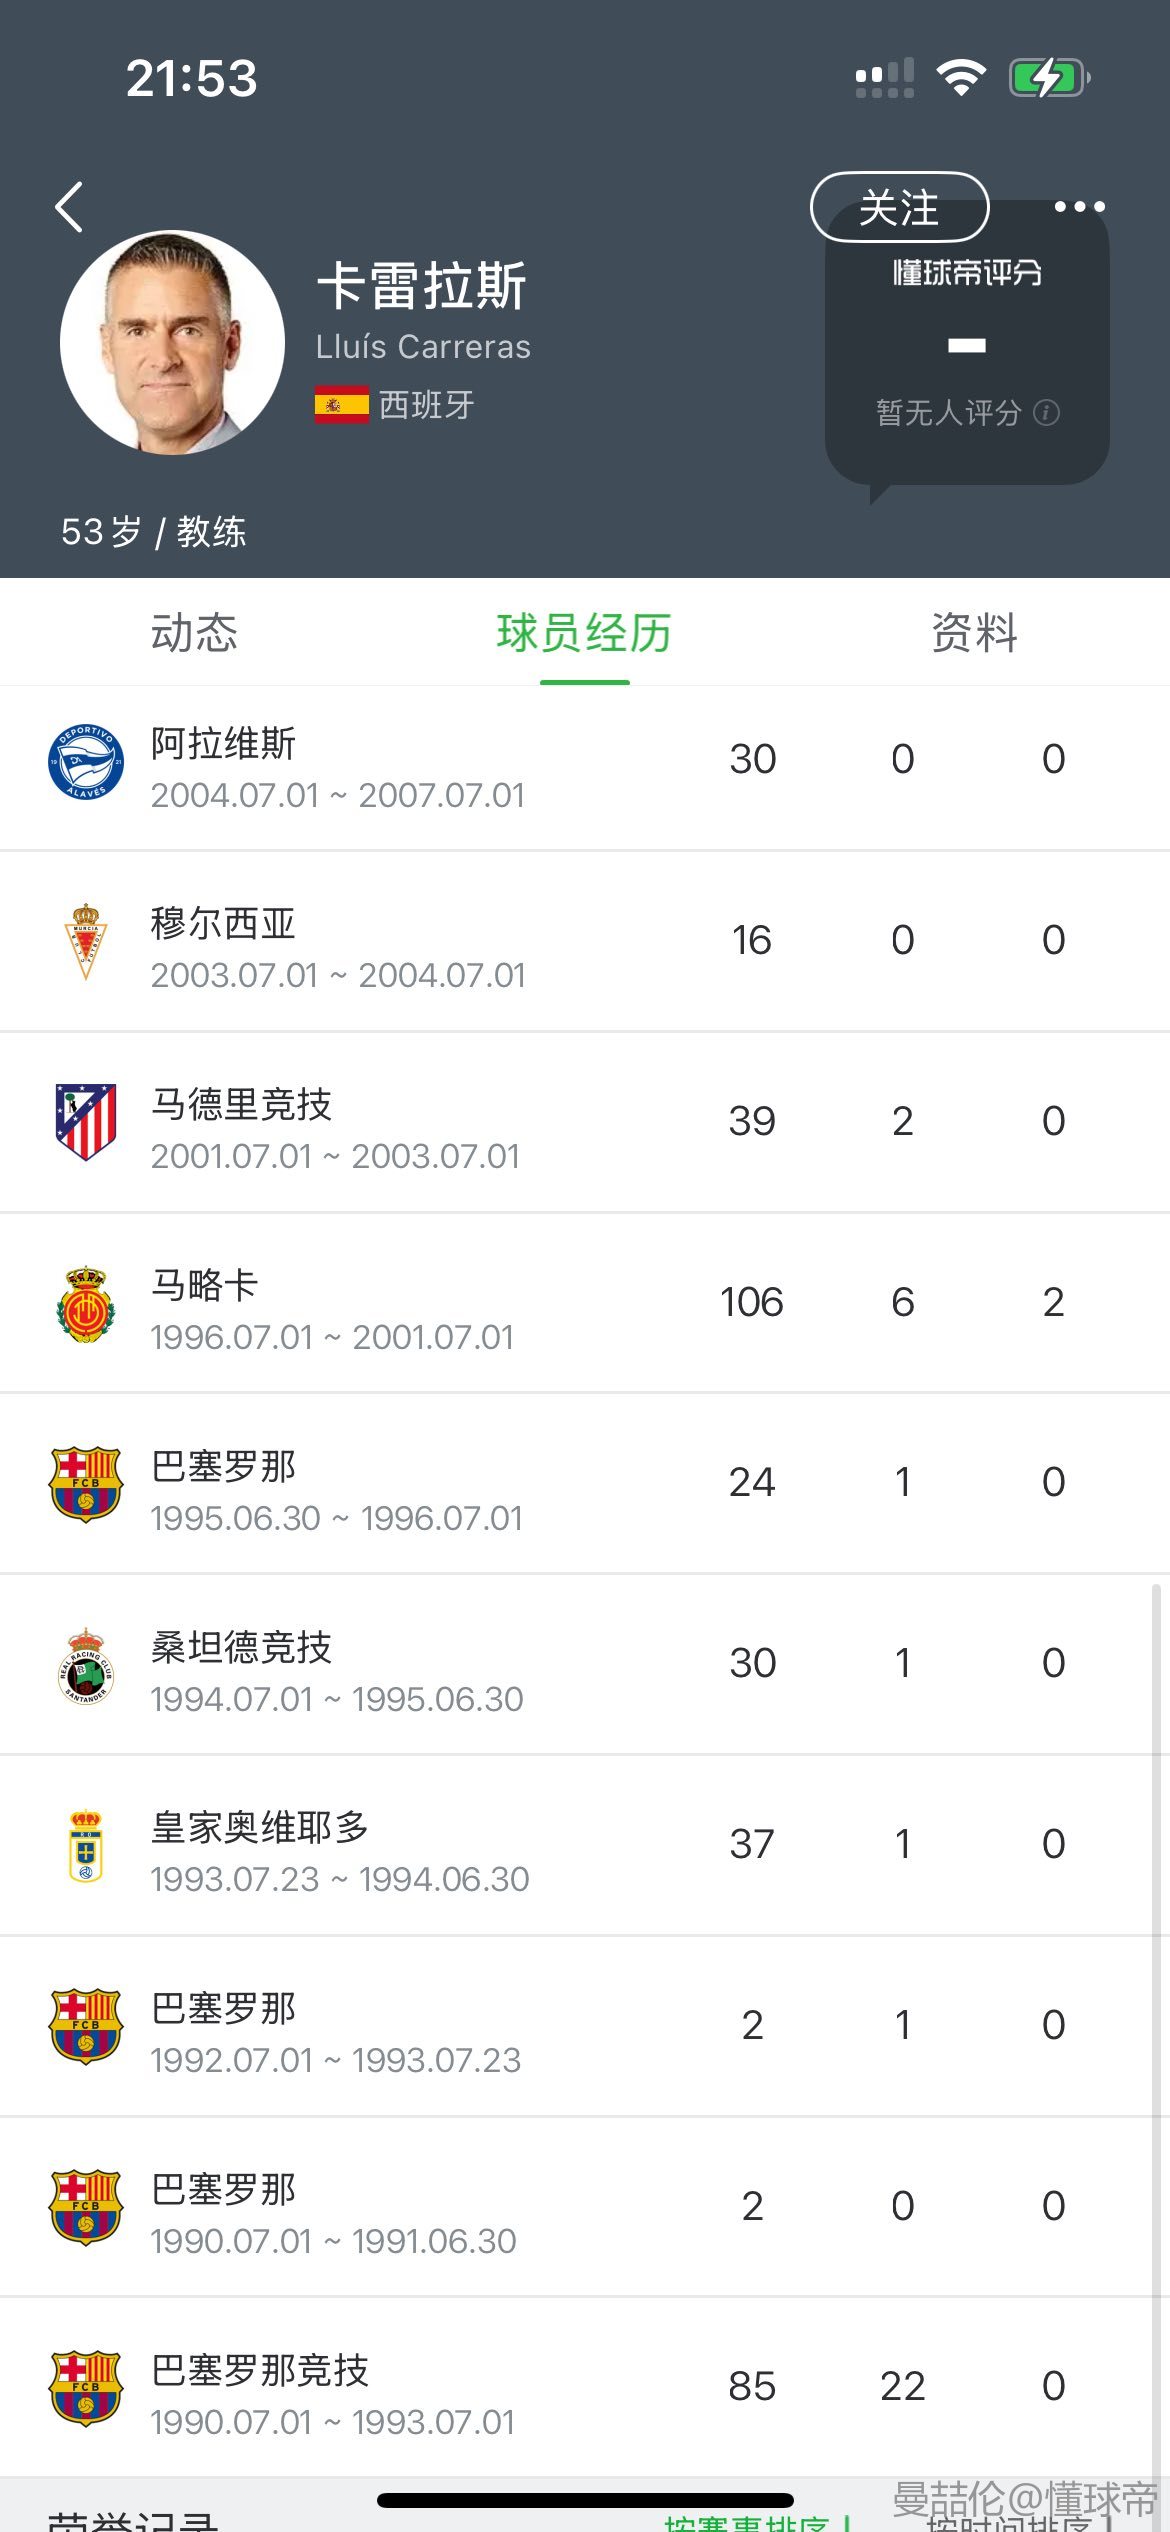The width and height of the screenshot is (1170, 2532).
Task: Tap the Mallorca club crest
Action: pos(86,1304)
